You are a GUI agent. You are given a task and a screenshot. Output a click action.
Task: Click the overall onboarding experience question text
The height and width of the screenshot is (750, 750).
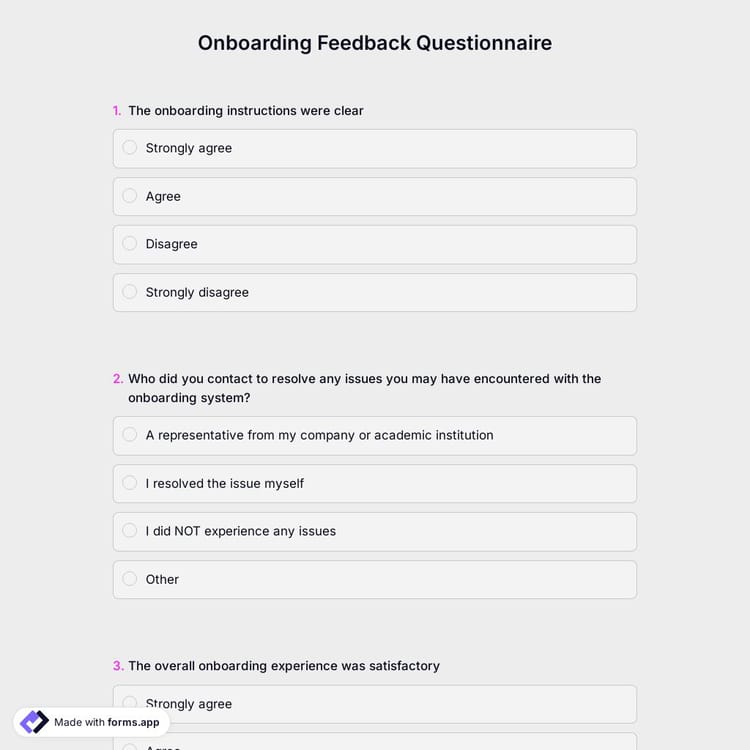click(284, 666)
